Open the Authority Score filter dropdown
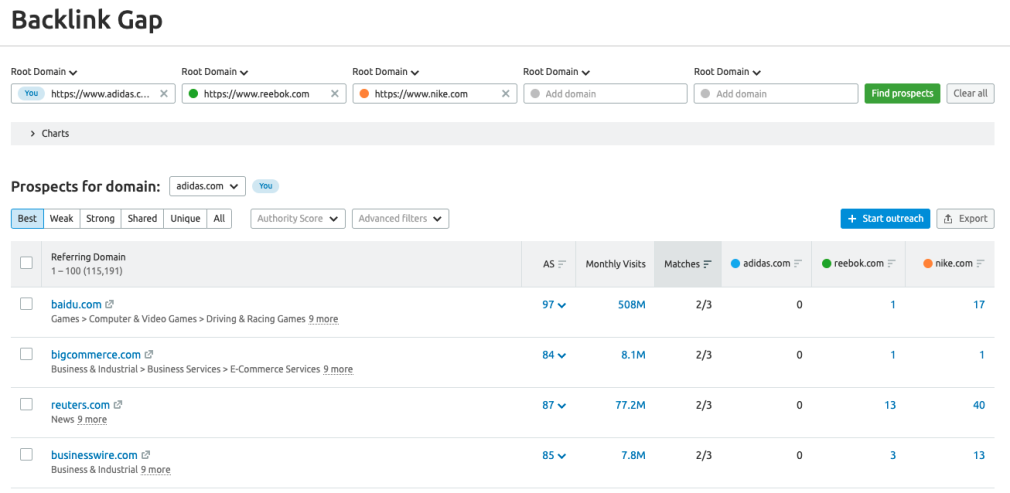Image resolution: width=1010 pixels, height=493 pixels. 298,218
